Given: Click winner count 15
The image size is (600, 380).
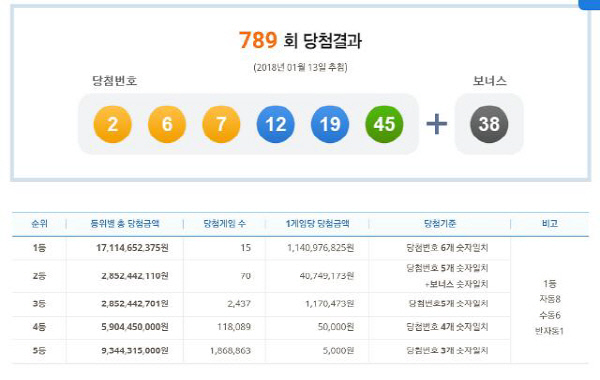Looking at the screenshot, I should [x=246, y=248].
